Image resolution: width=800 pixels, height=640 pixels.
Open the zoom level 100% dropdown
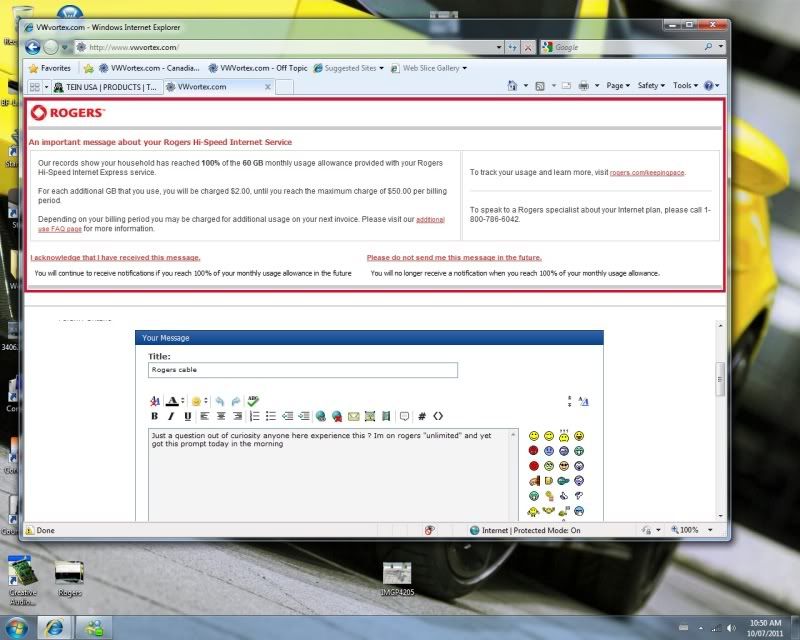(694, 530)
